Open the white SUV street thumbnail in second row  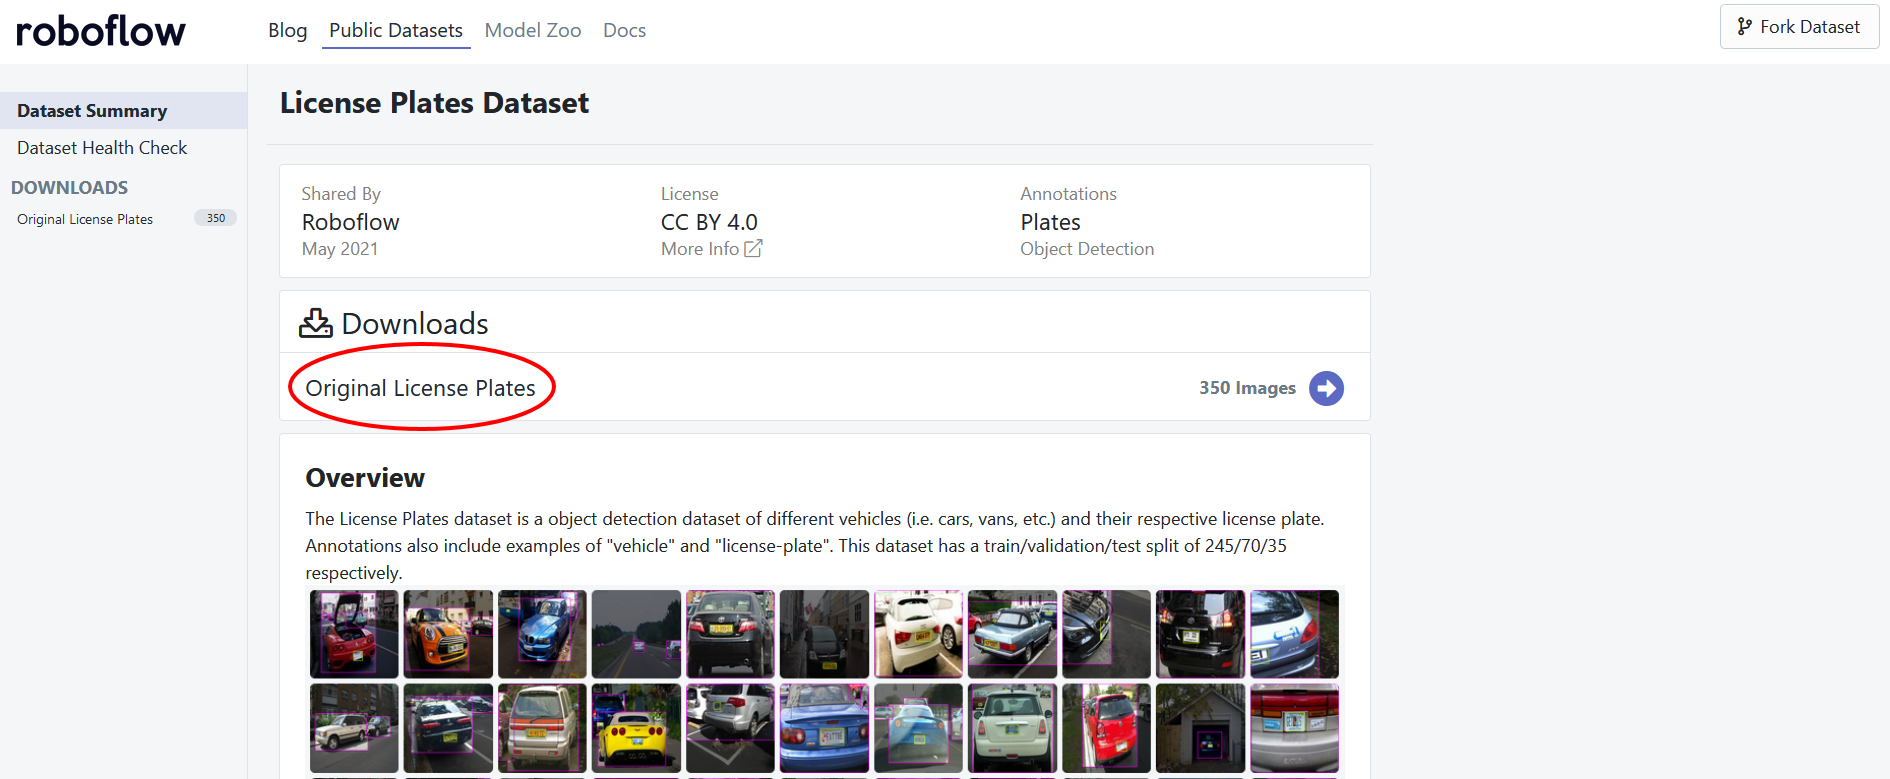click(354, 728)
